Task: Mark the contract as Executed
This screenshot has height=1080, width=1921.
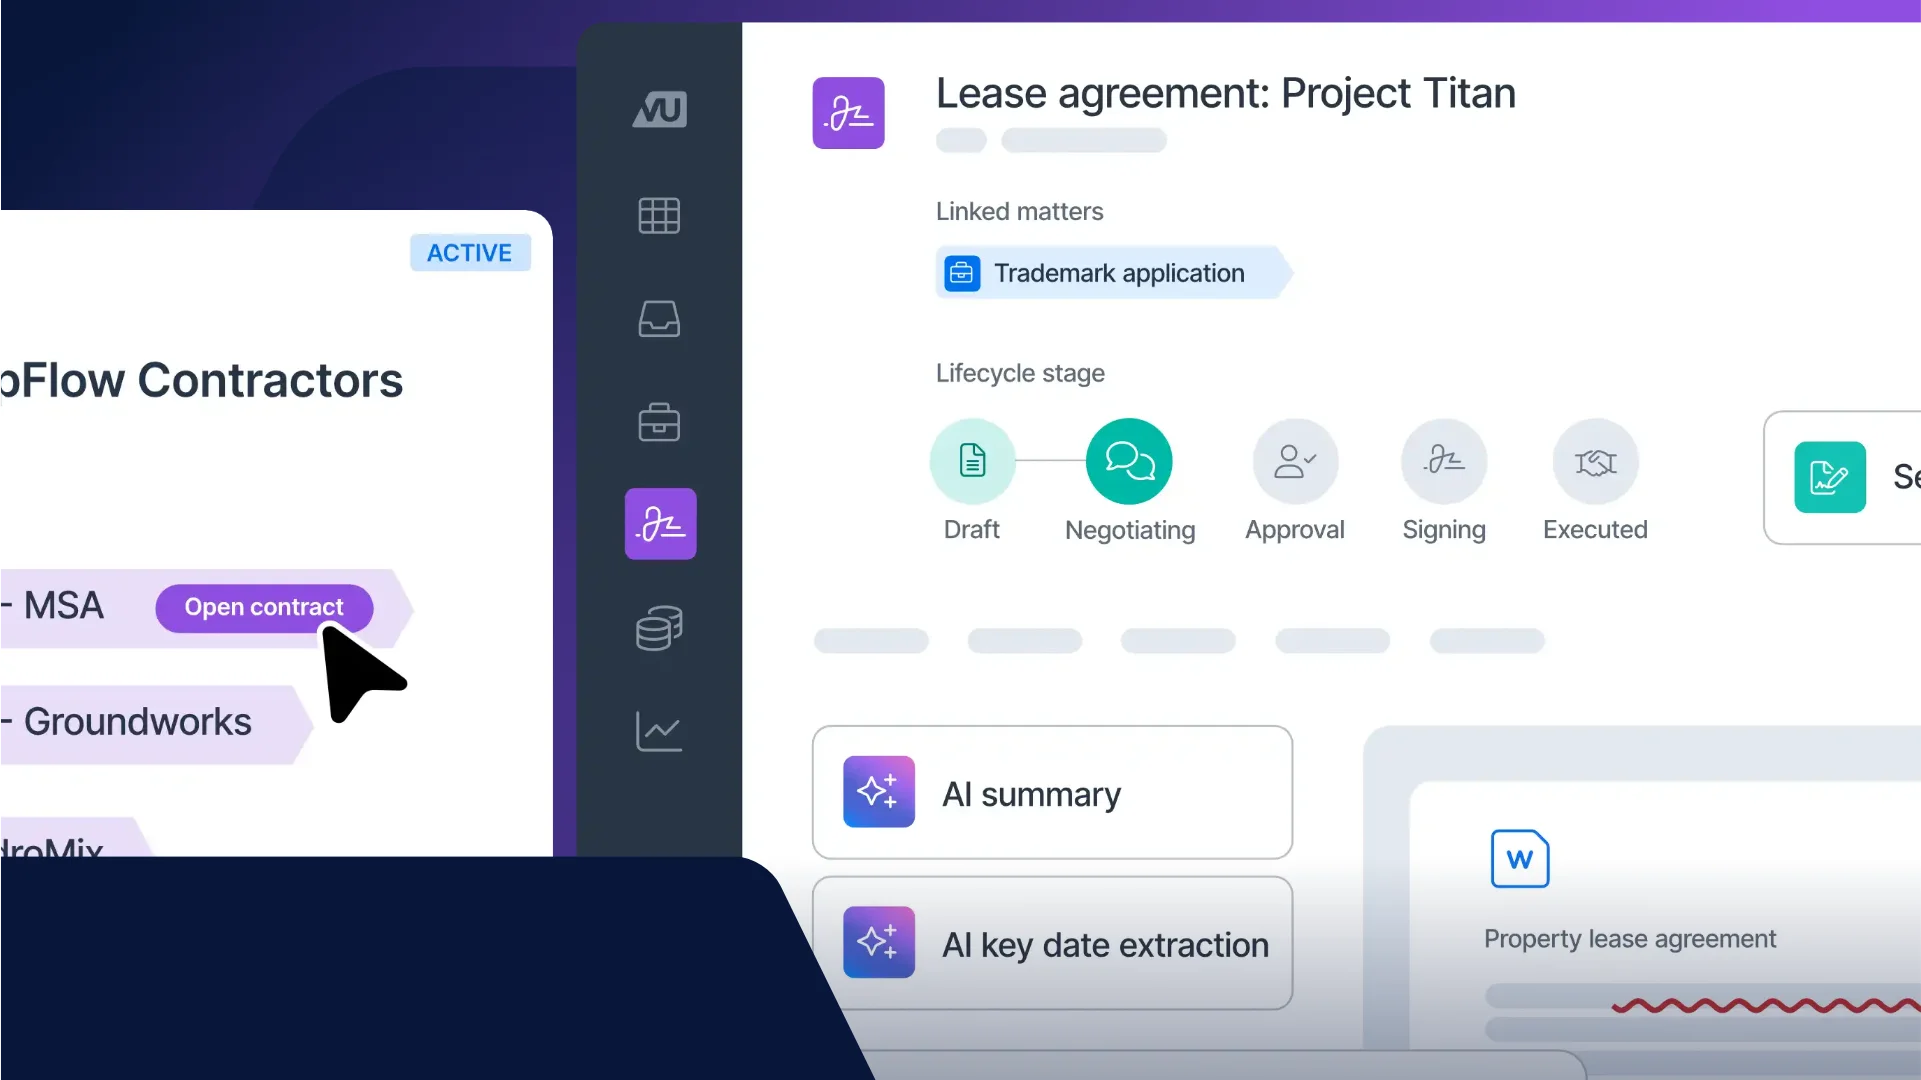Action: tap(1595, 462)
